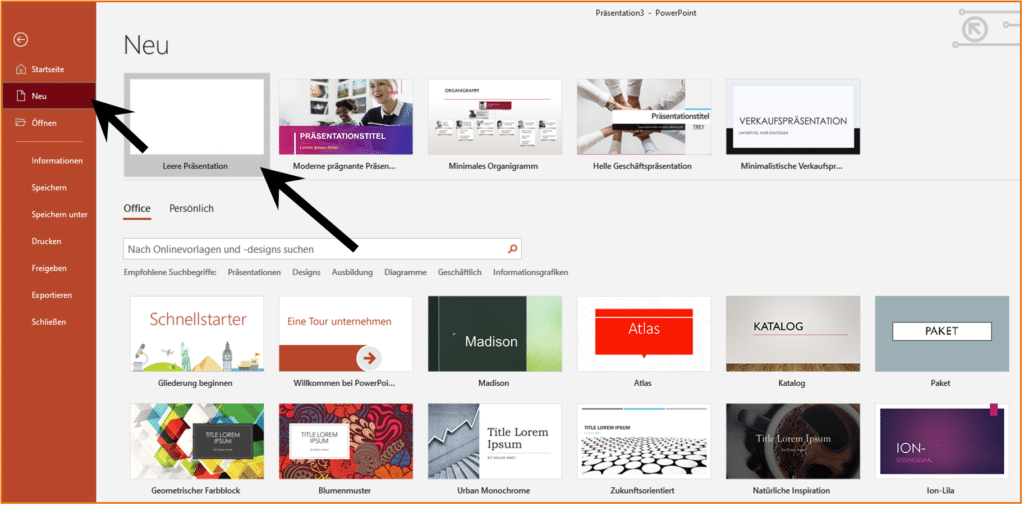This screenshot has height=506, width=1024.
Task: Click the Startseite home icon
Action: [21, 69]
